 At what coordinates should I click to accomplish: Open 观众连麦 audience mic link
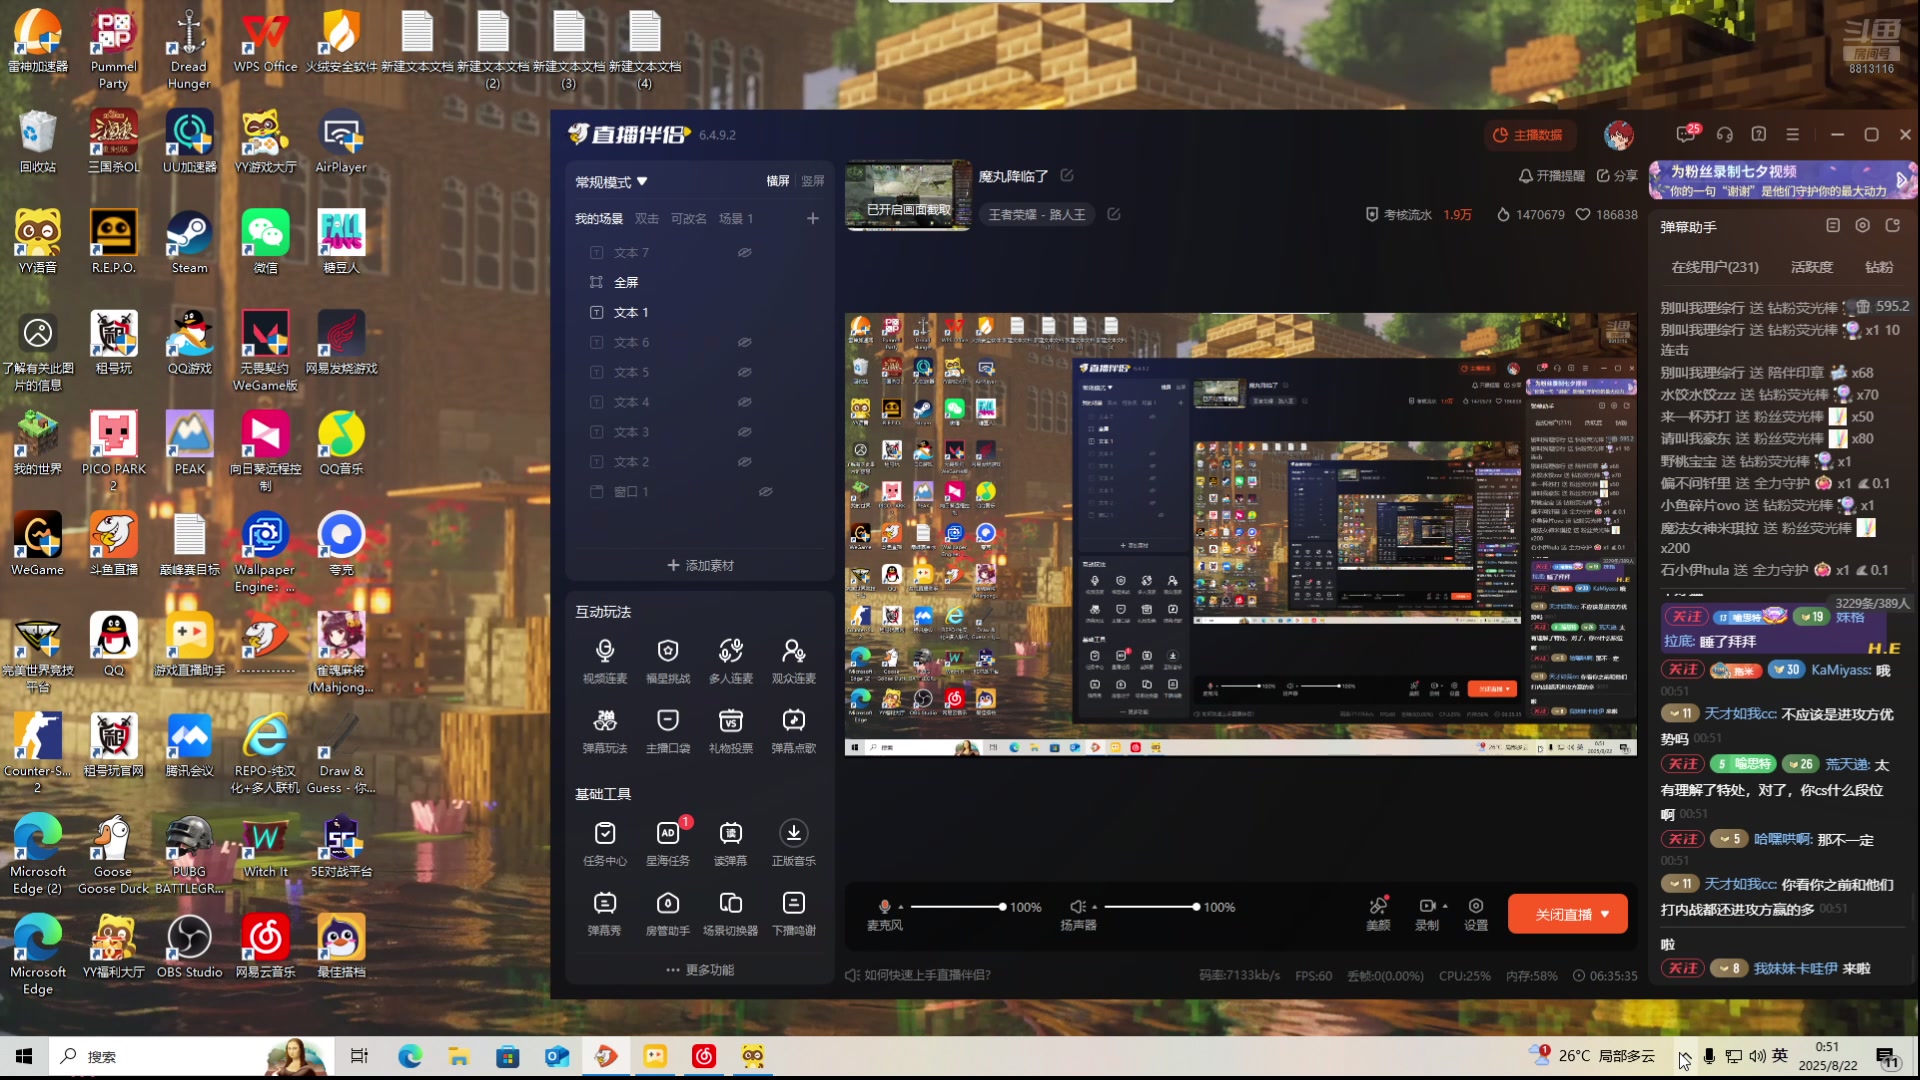[794, 661]
